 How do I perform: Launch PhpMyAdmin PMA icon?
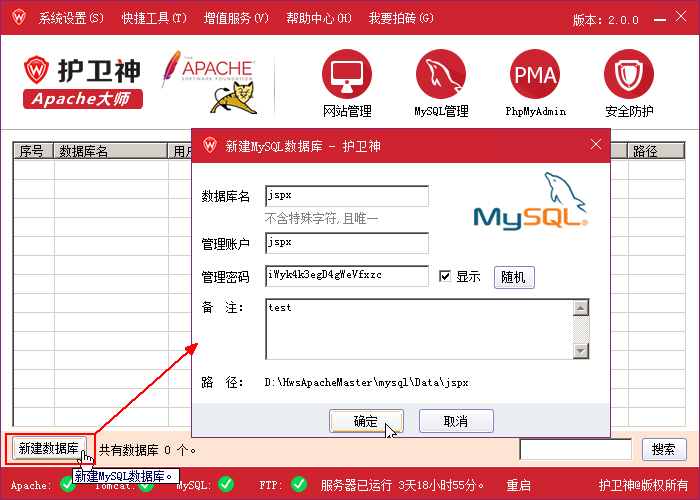[535, 74]
